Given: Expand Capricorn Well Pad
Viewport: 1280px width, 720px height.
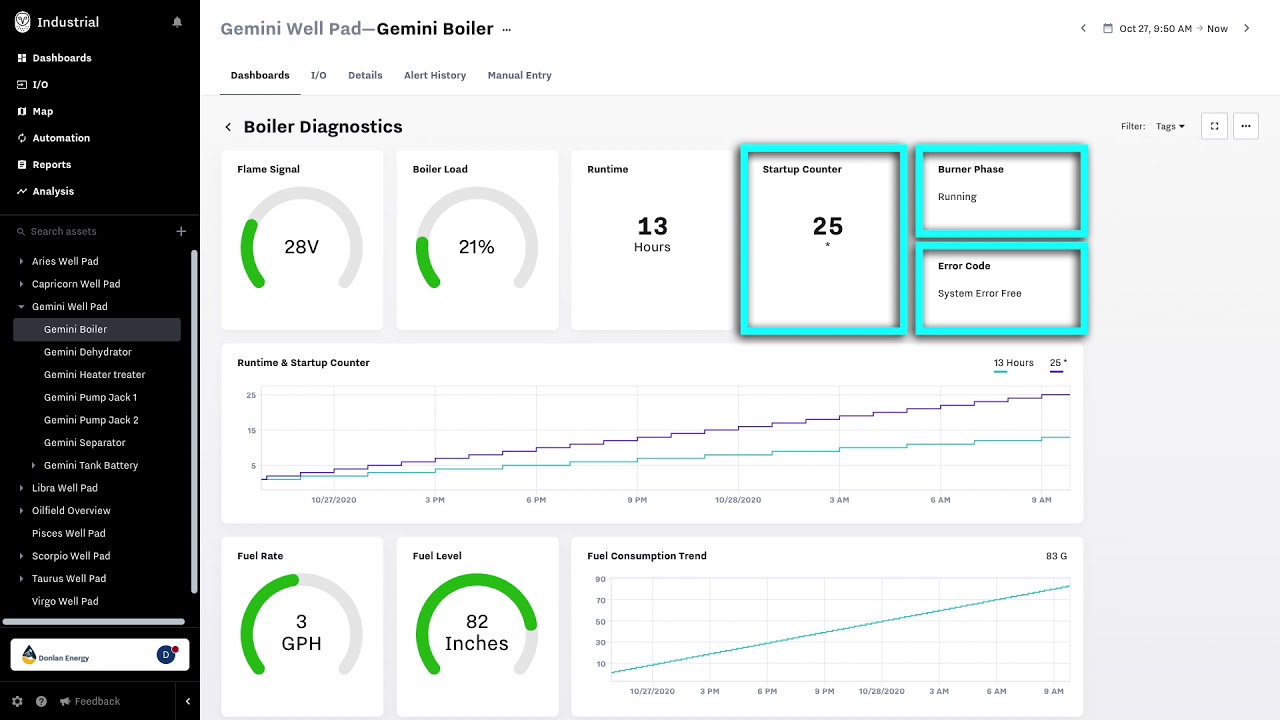Looking at the screenshot, I should point(21,284).
